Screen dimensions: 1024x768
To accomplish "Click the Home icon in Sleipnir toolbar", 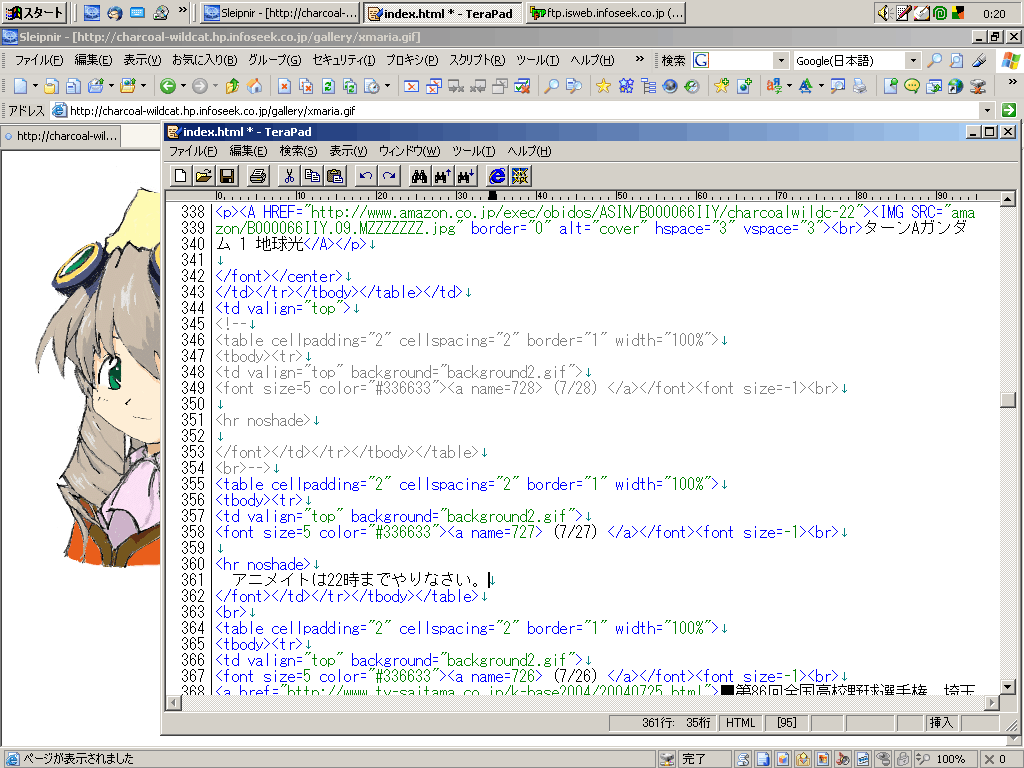I will (x=255, y=86).
